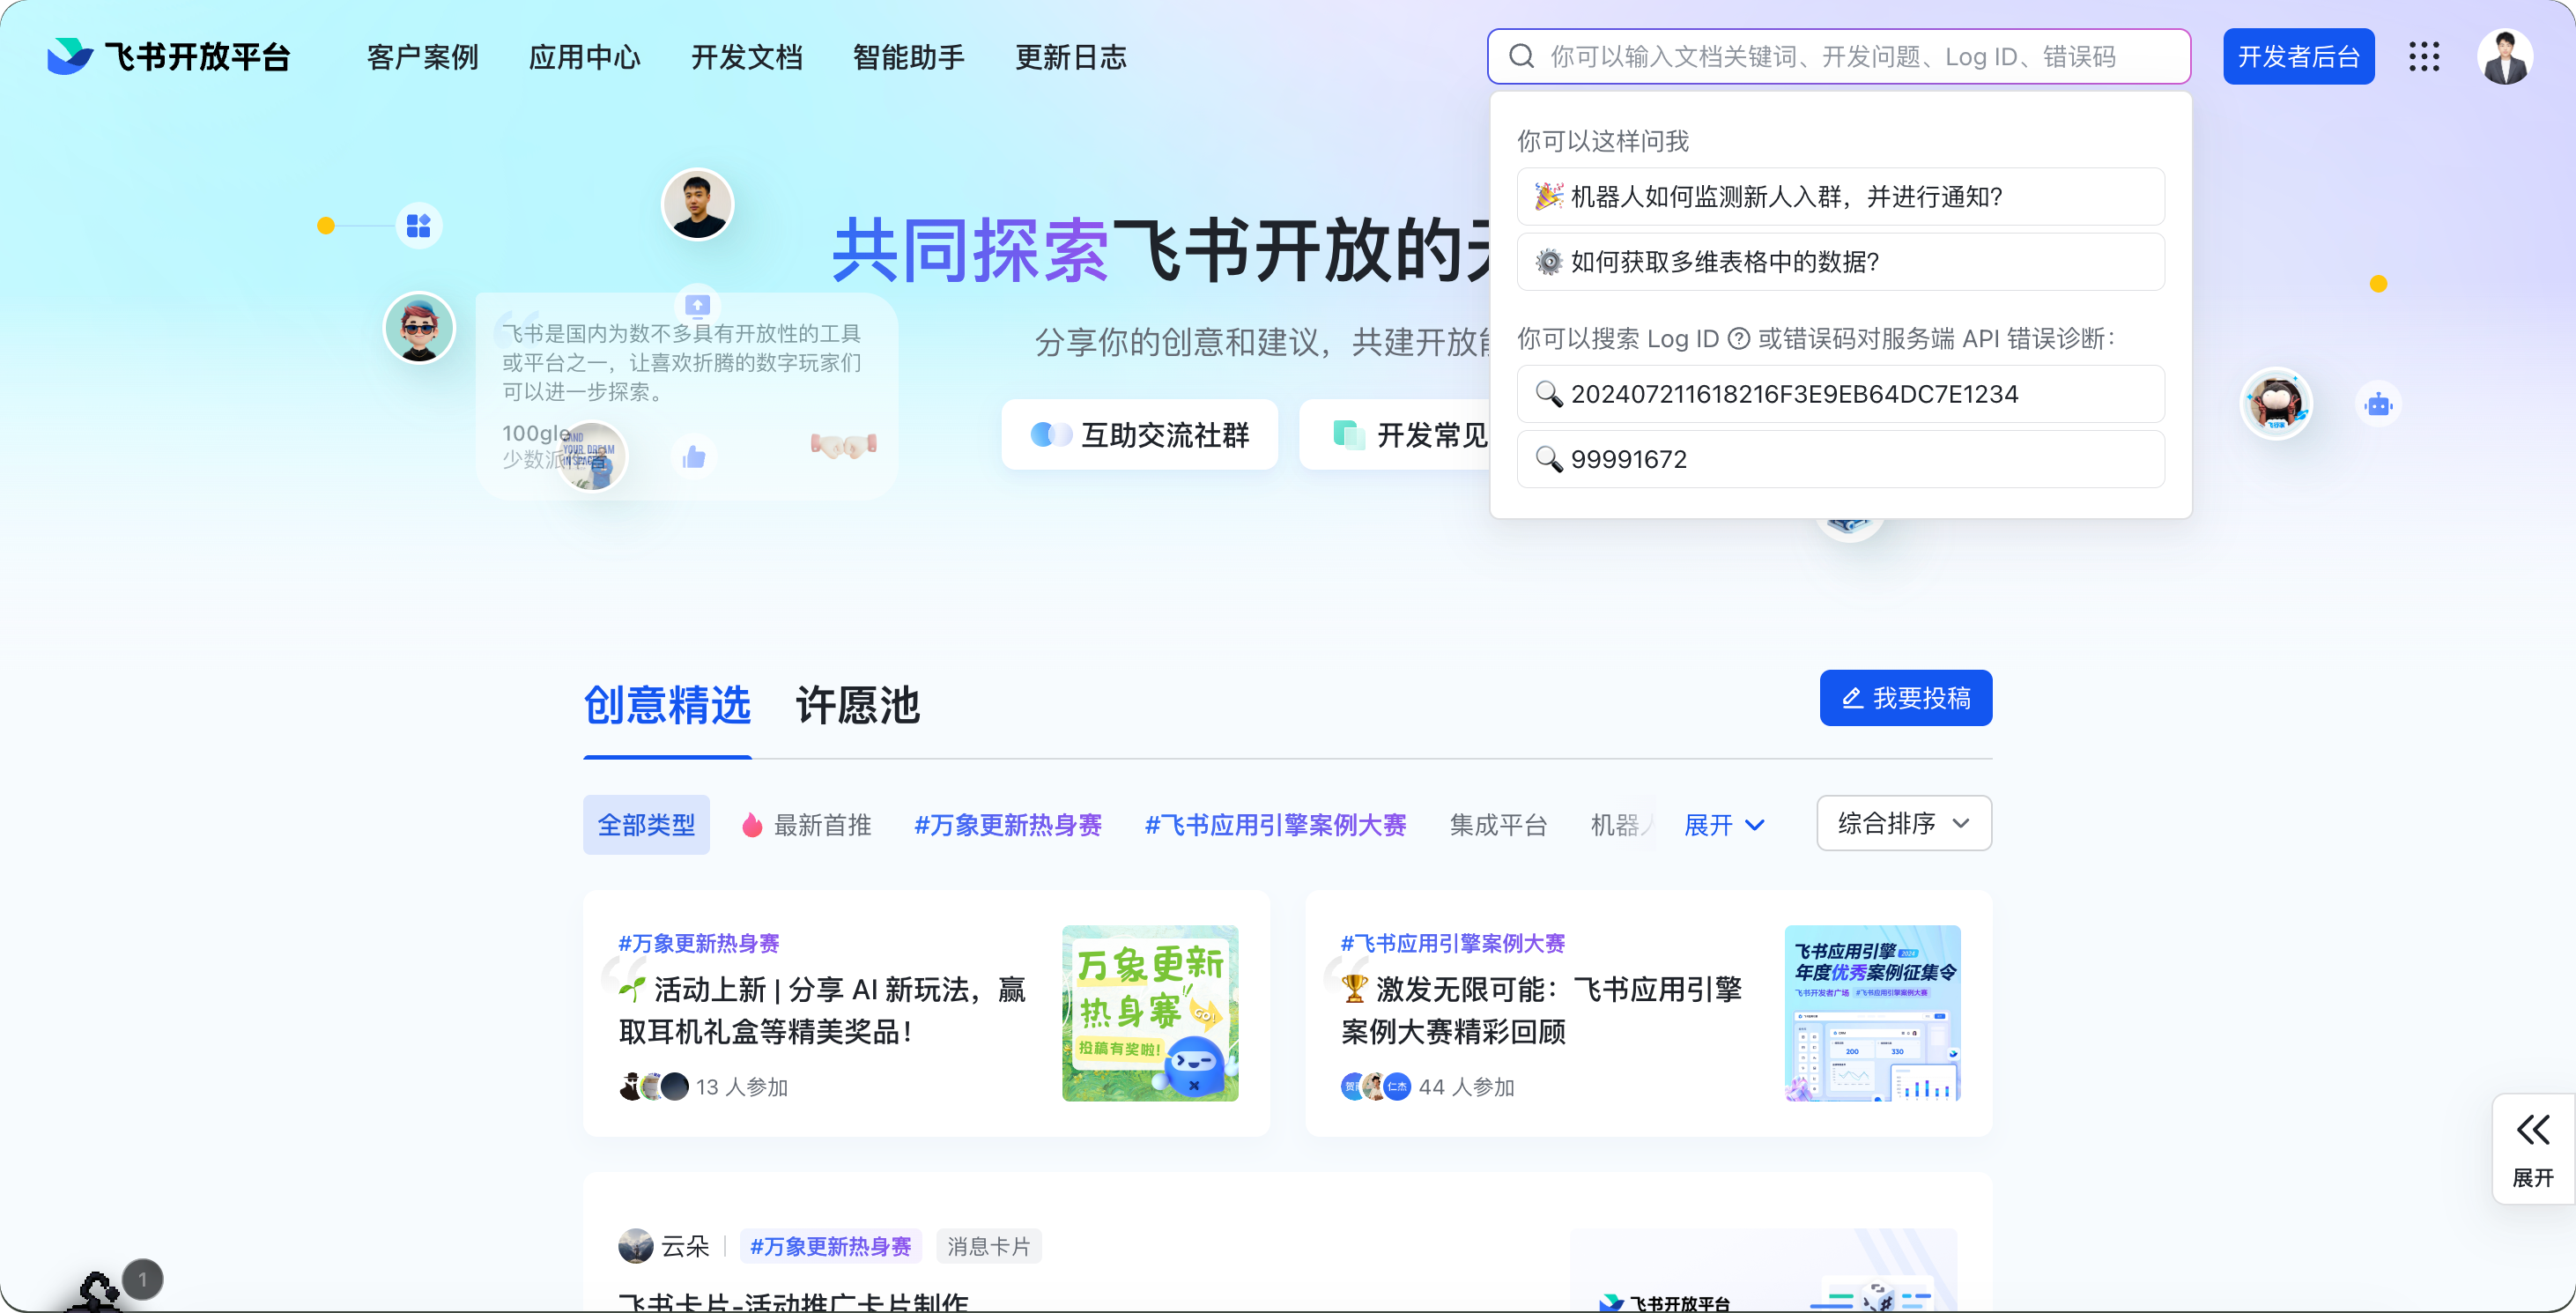
Task: Click the sunglasses cartoon avatar on left
Action: coord(419,327)
